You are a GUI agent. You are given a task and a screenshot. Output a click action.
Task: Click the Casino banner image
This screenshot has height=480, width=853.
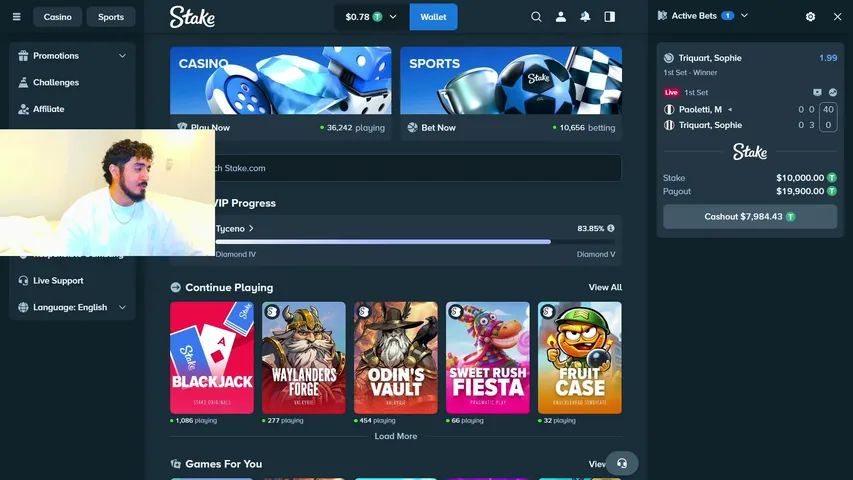pyautogui.click(x=281, y=81)
